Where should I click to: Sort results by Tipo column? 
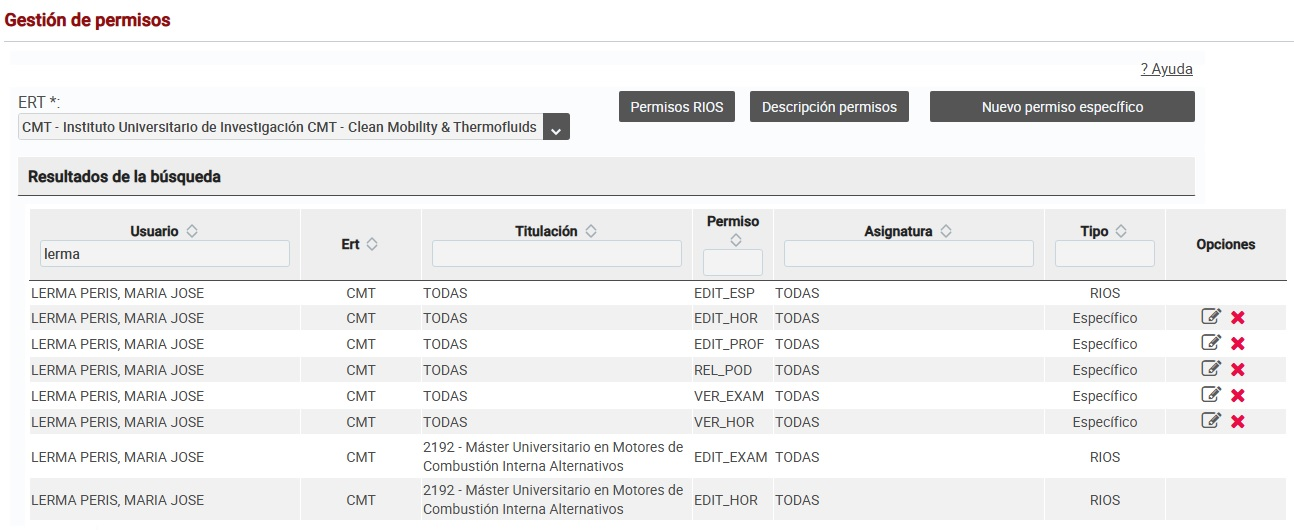click(1121, 231)
